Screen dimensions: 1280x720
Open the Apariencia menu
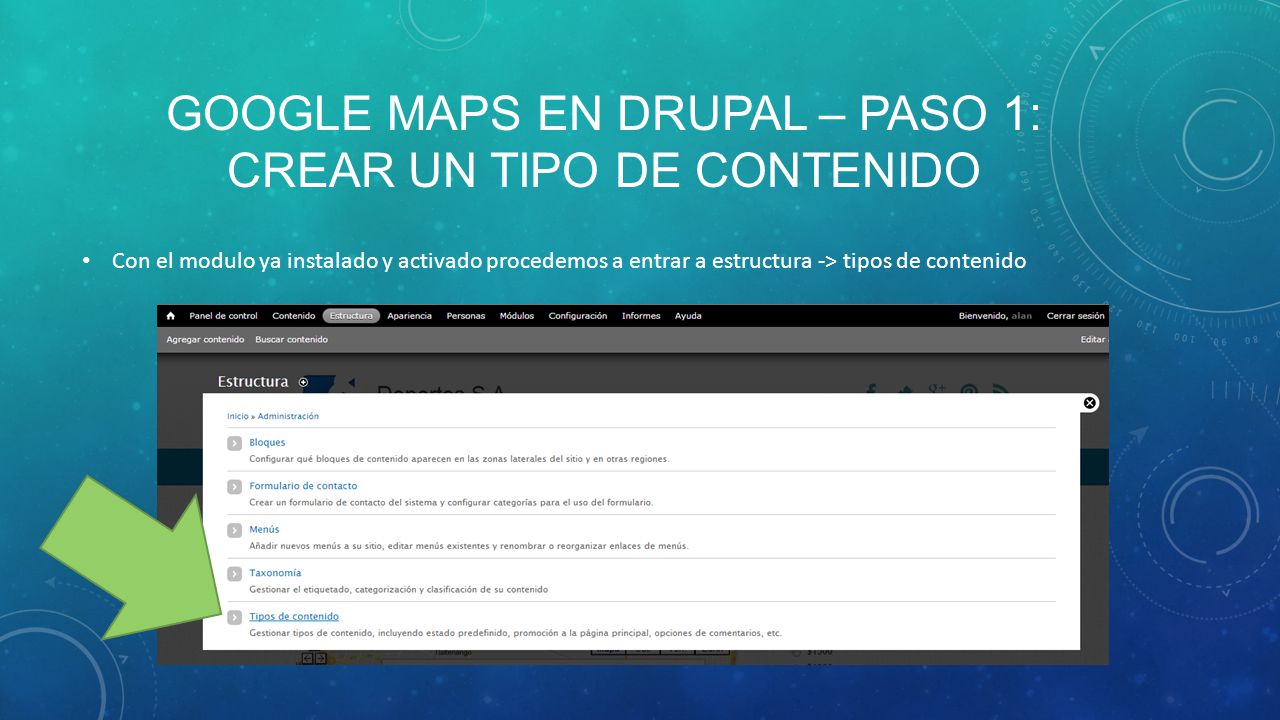click(410, 316)
